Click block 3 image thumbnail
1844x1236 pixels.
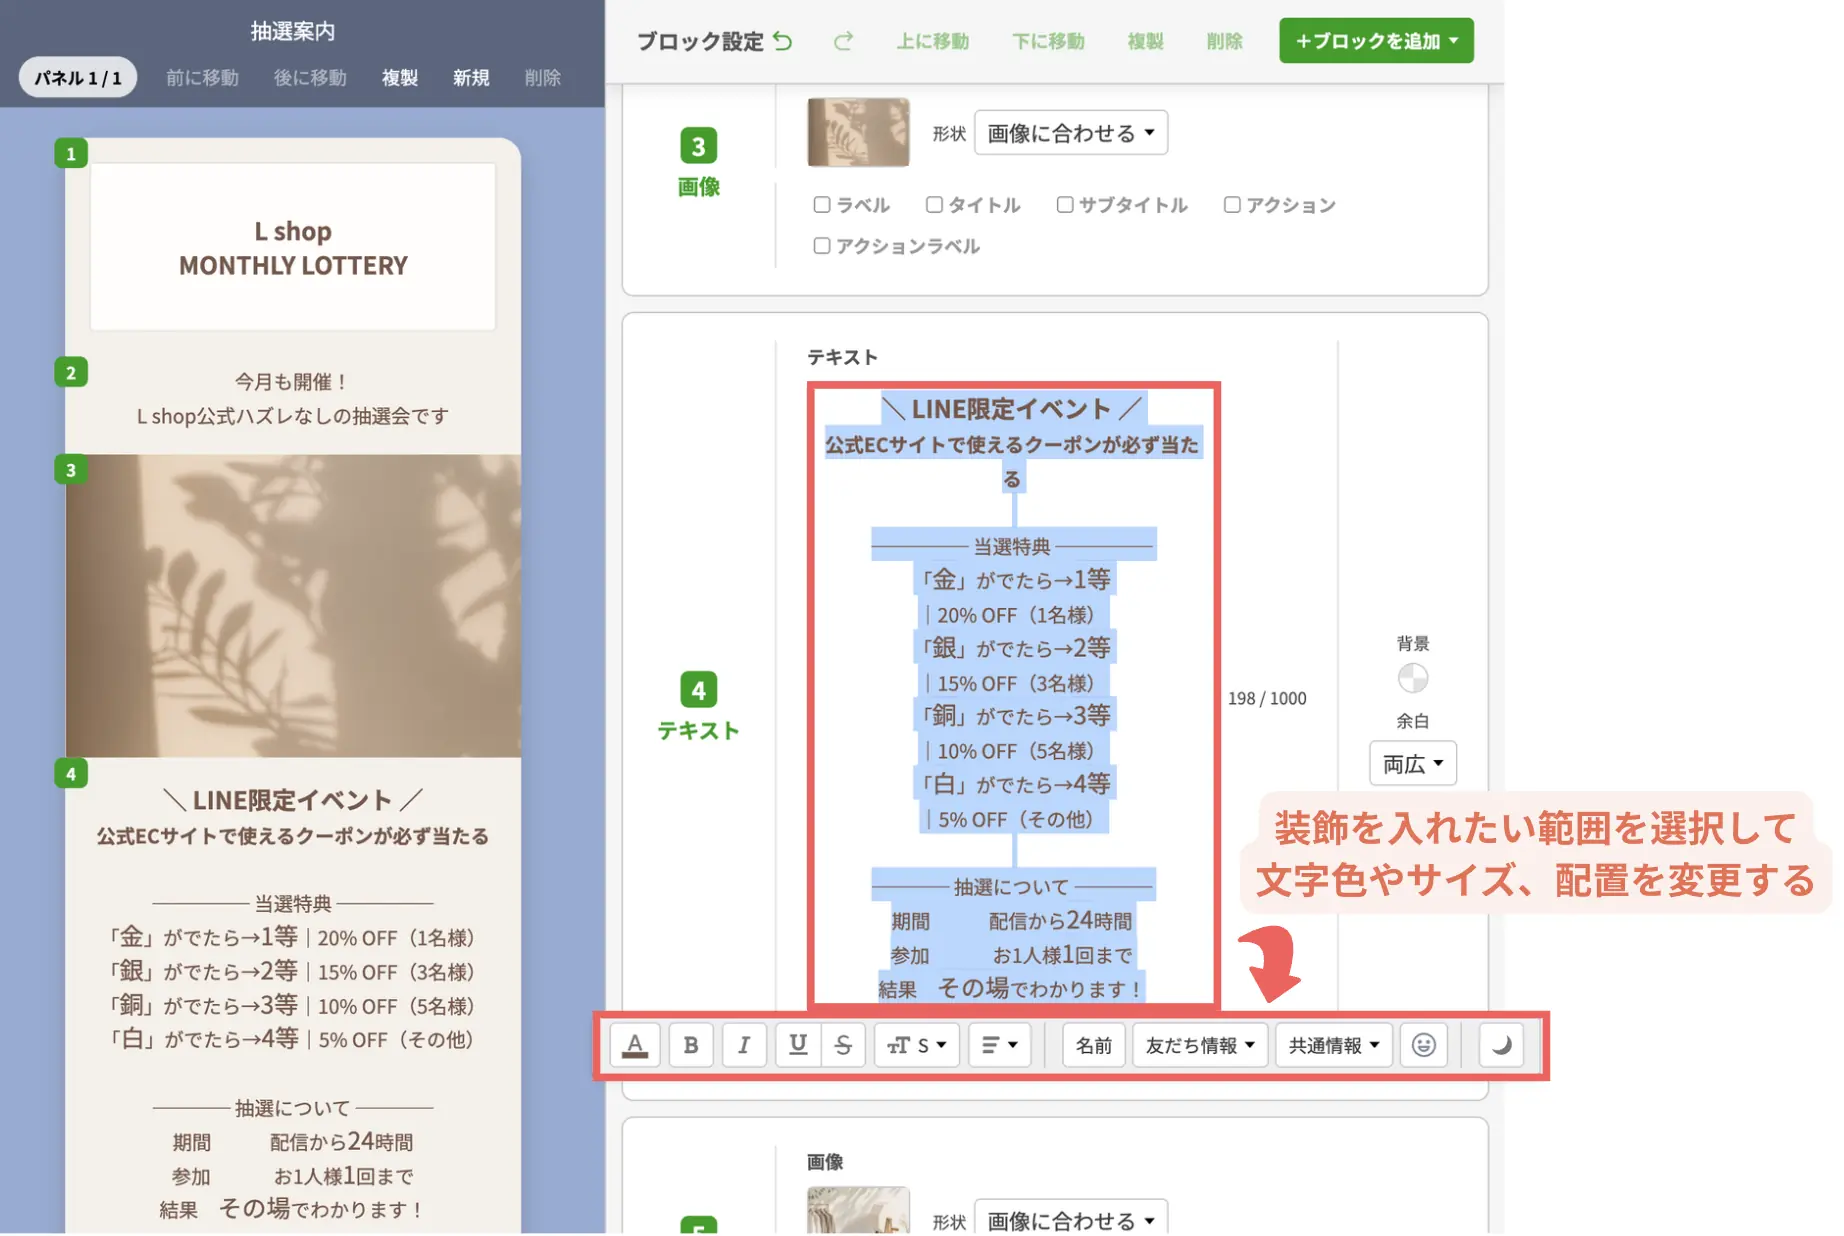858,132
